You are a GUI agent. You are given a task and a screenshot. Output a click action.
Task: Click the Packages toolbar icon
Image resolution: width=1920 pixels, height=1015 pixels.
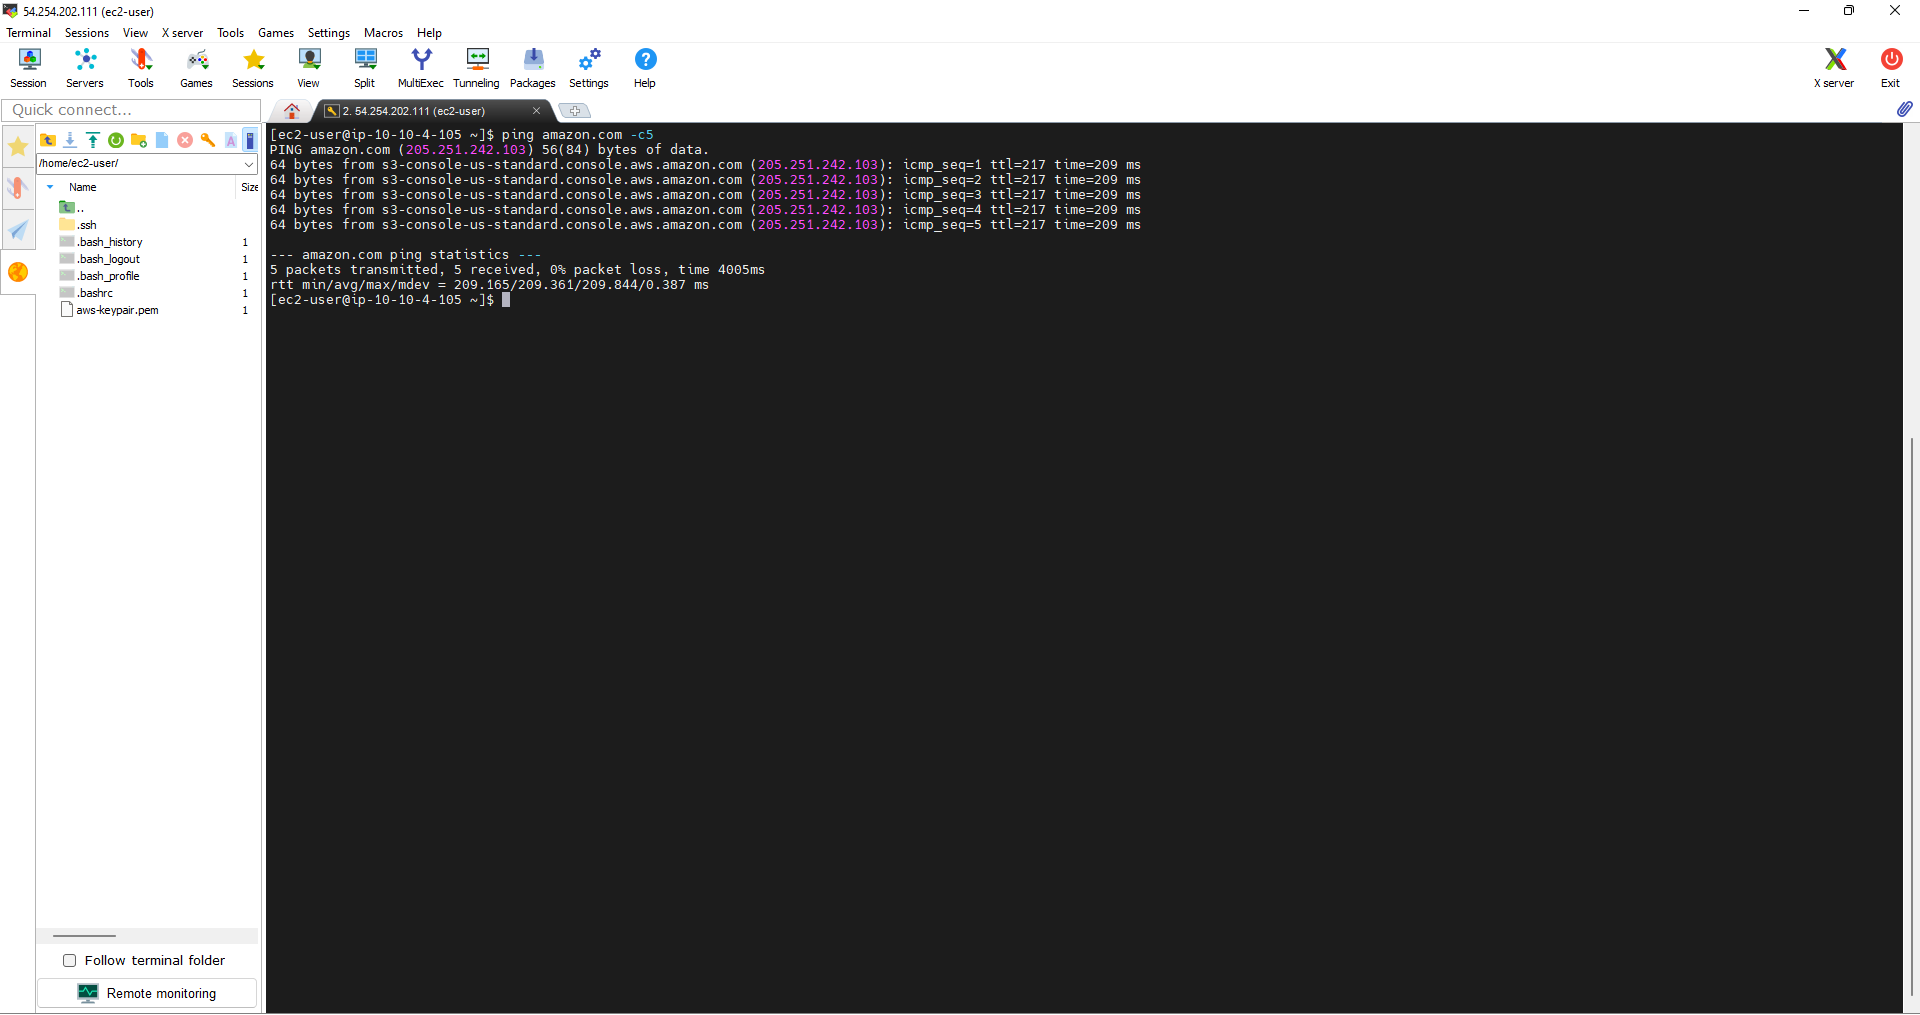click(533, 68)
